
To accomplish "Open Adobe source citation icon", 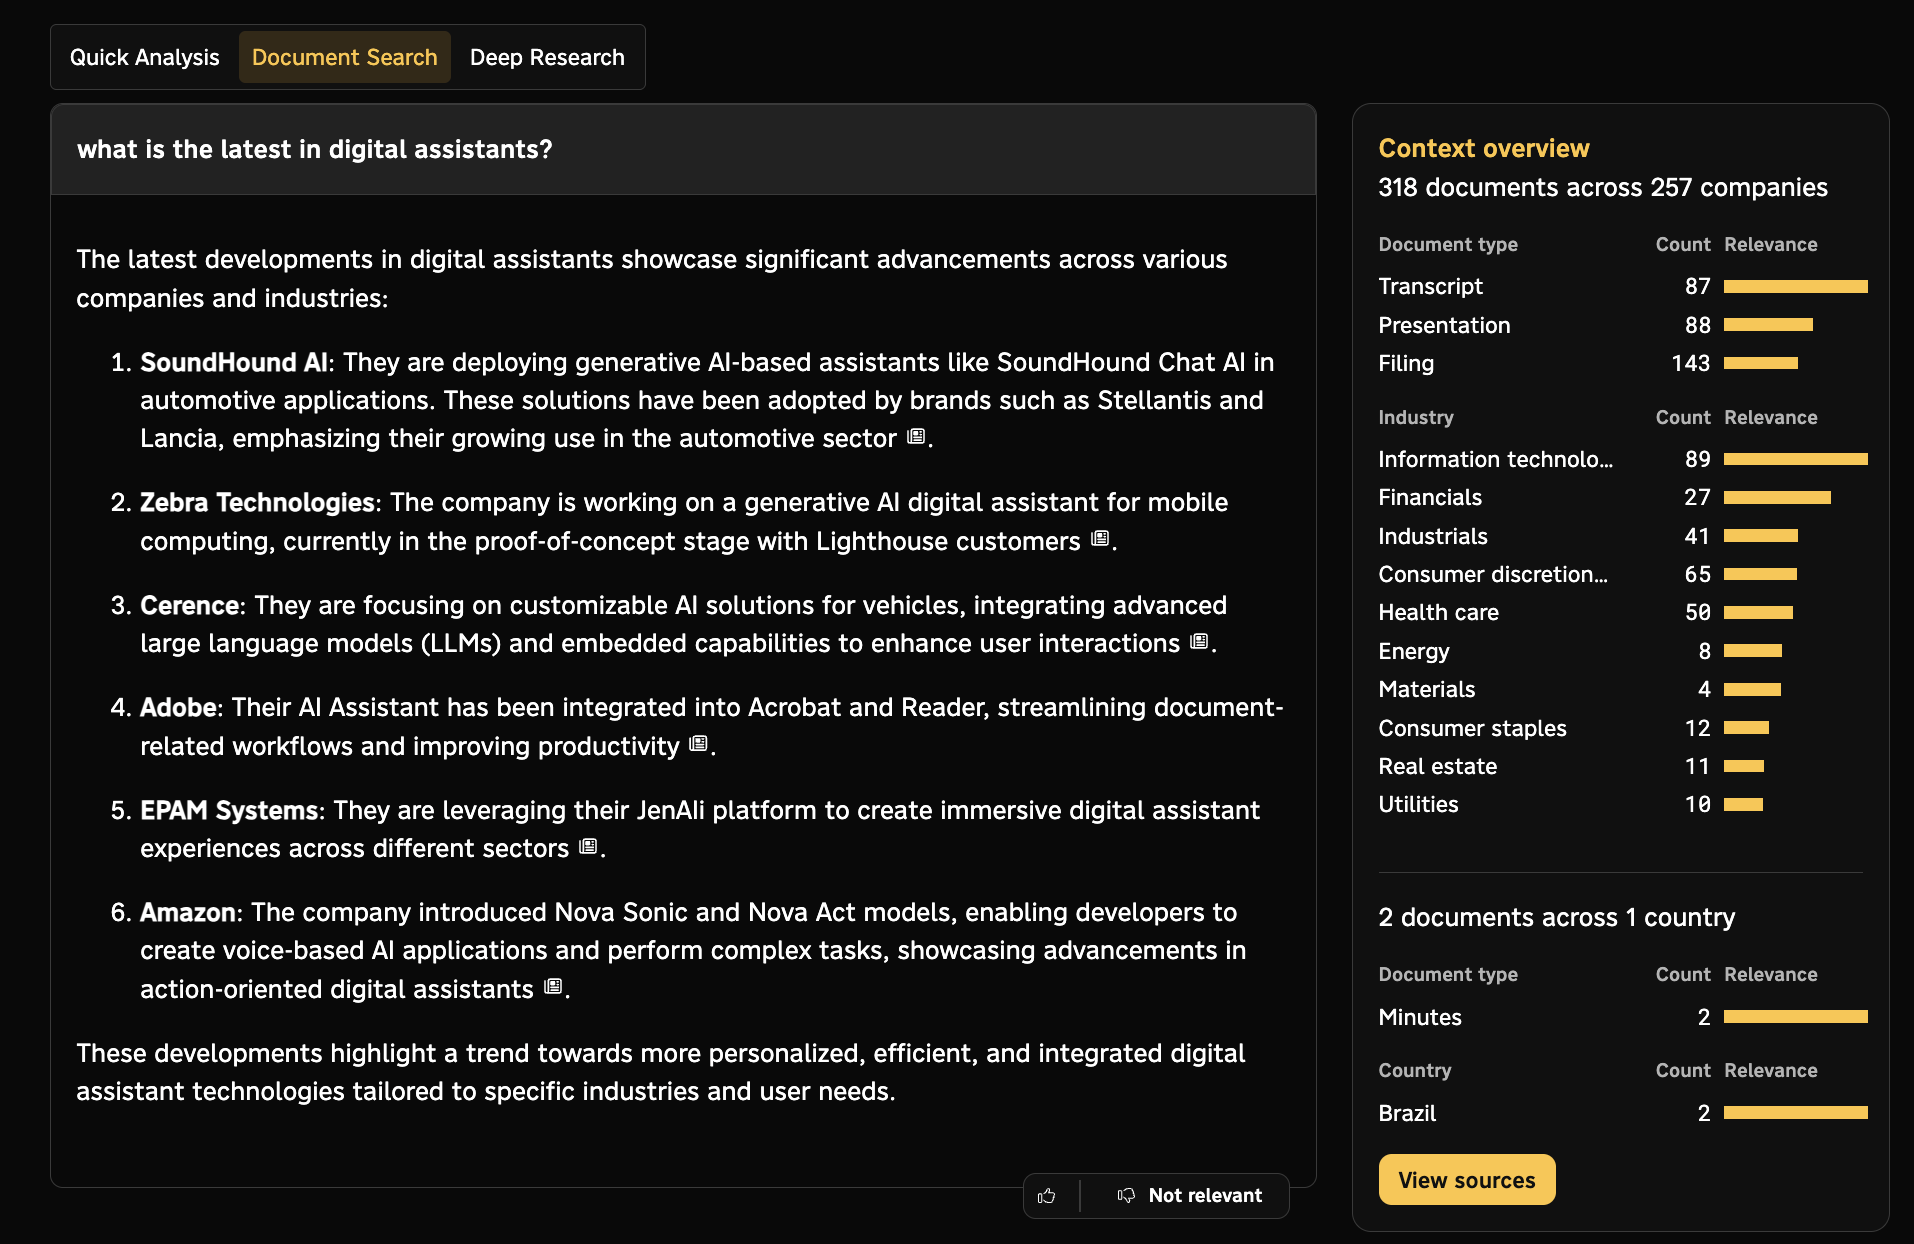I will point(699,744).
